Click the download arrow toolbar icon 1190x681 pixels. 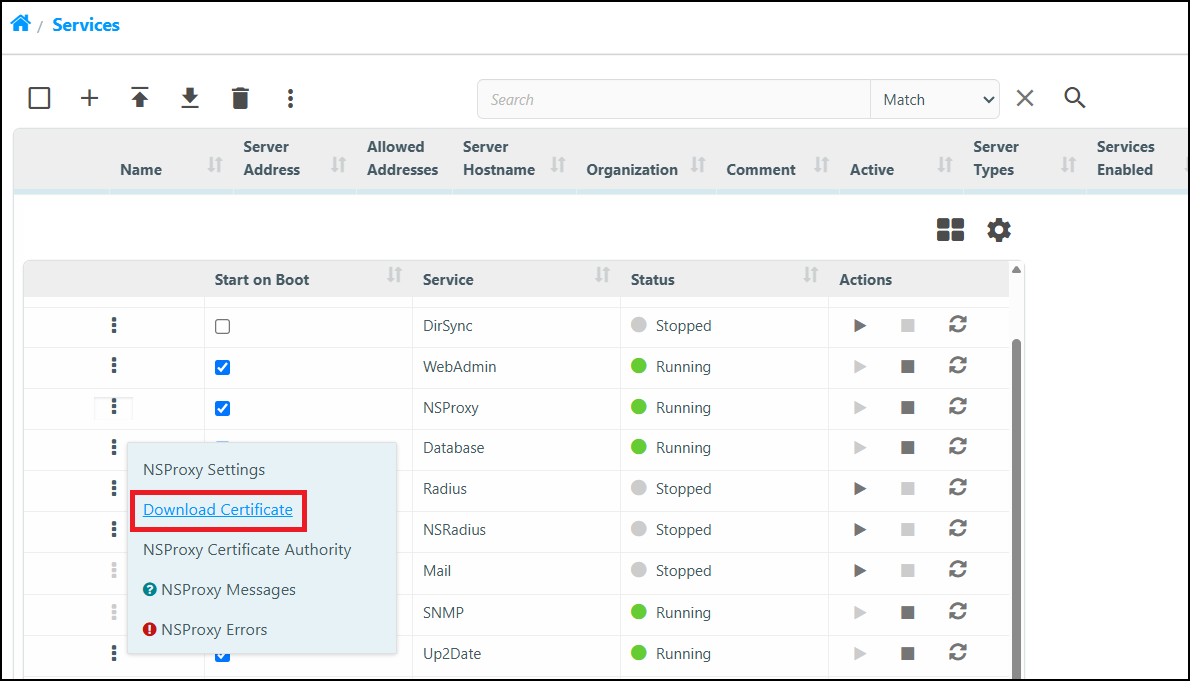(190, 98)
